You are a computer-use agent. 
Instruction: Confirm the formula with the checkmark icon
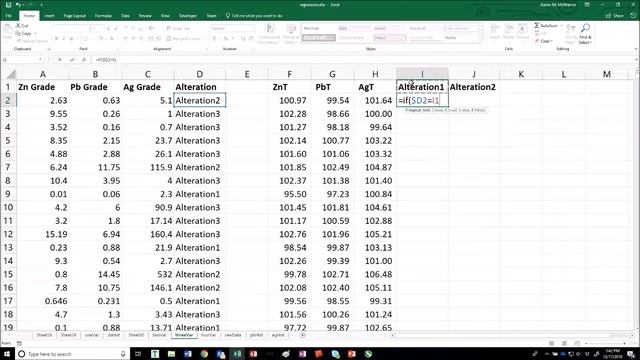point(72,60)
